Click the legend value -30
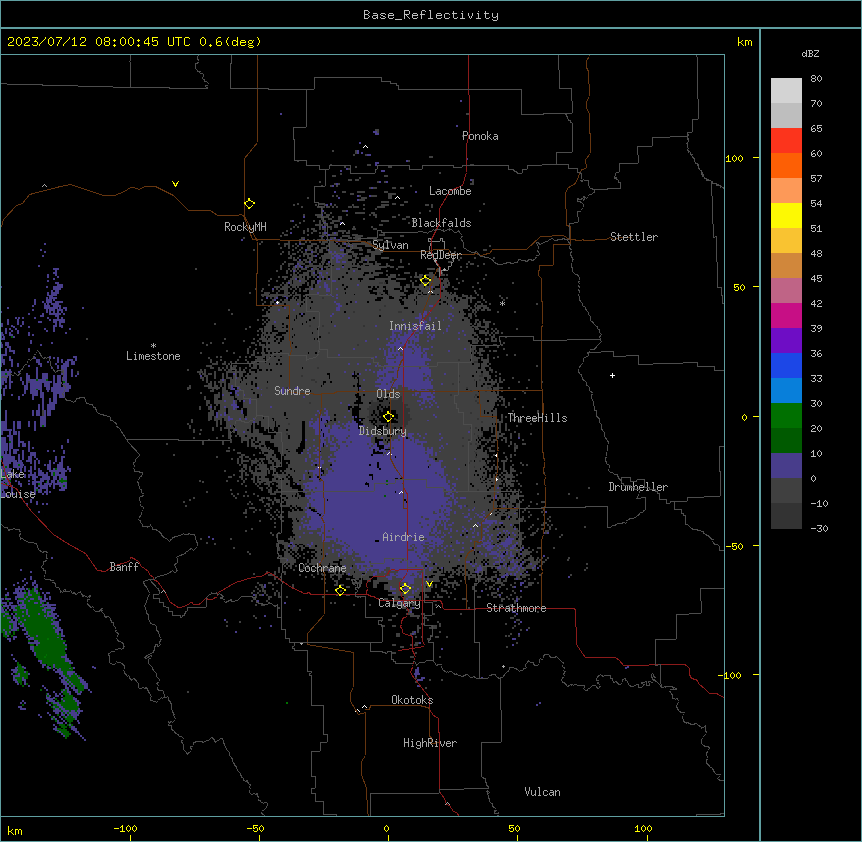 (x=819, y=528)
